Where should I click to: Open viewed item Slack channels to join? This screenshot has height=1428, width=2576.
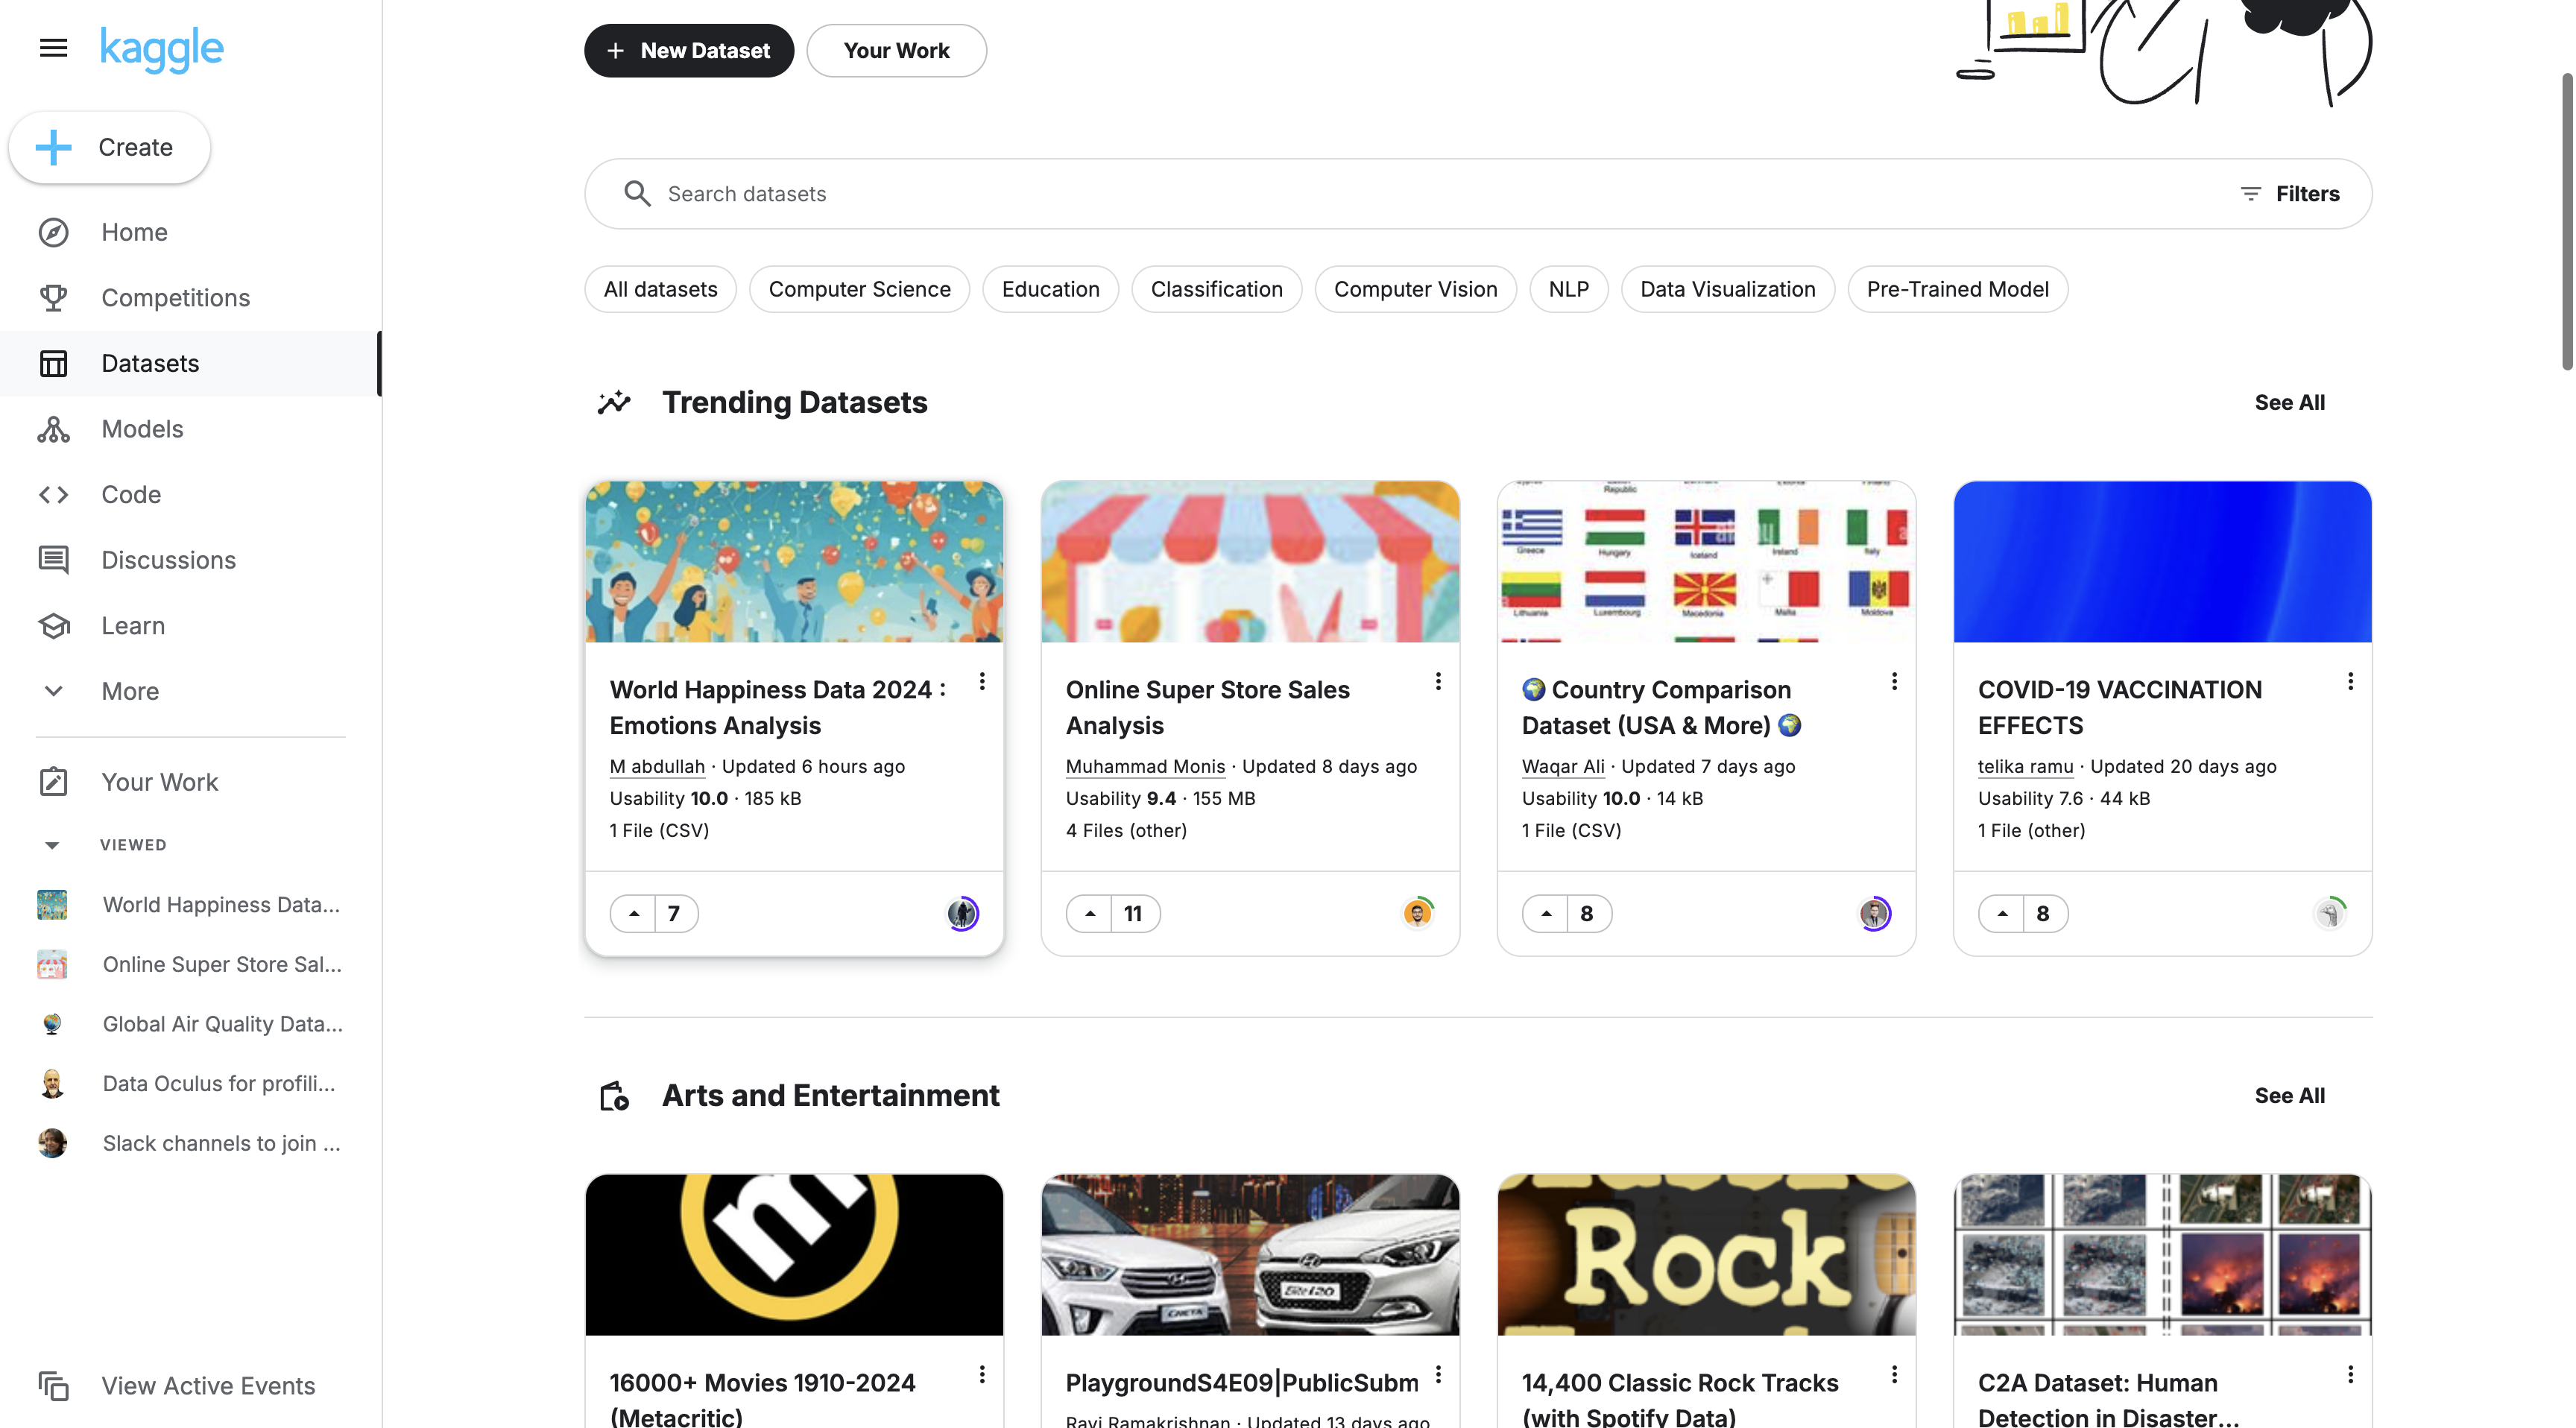tap(191, 1143)
